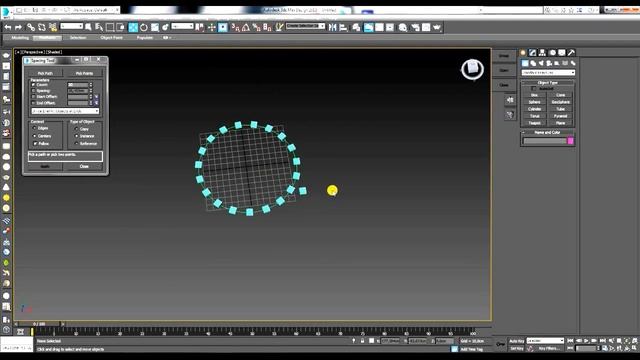Open the pink object color swatch

click(571, 141)
